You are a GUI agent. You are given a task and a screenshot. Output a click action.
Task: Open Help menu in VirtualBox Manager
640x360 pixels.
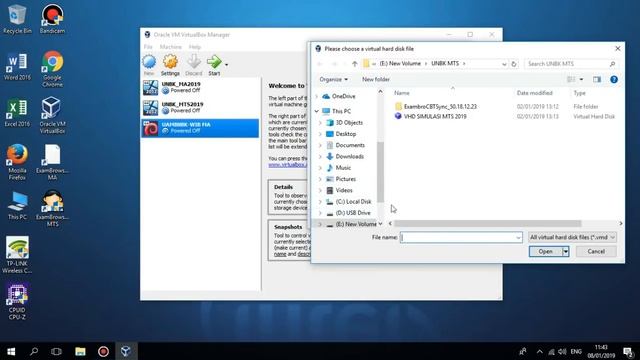[195, 47]
